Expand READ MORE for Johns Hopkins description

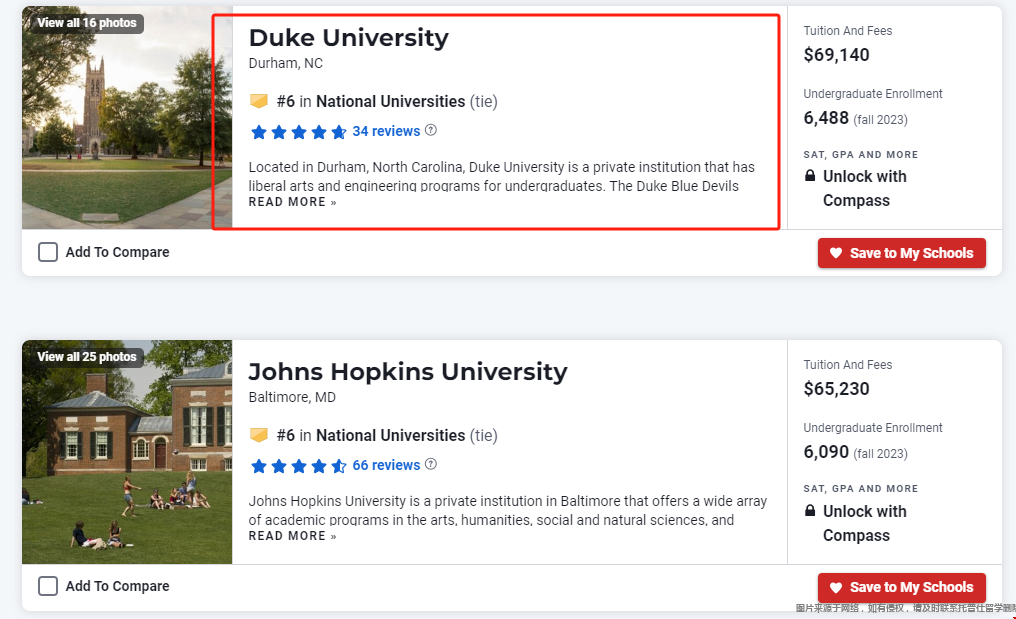[293, 536]
